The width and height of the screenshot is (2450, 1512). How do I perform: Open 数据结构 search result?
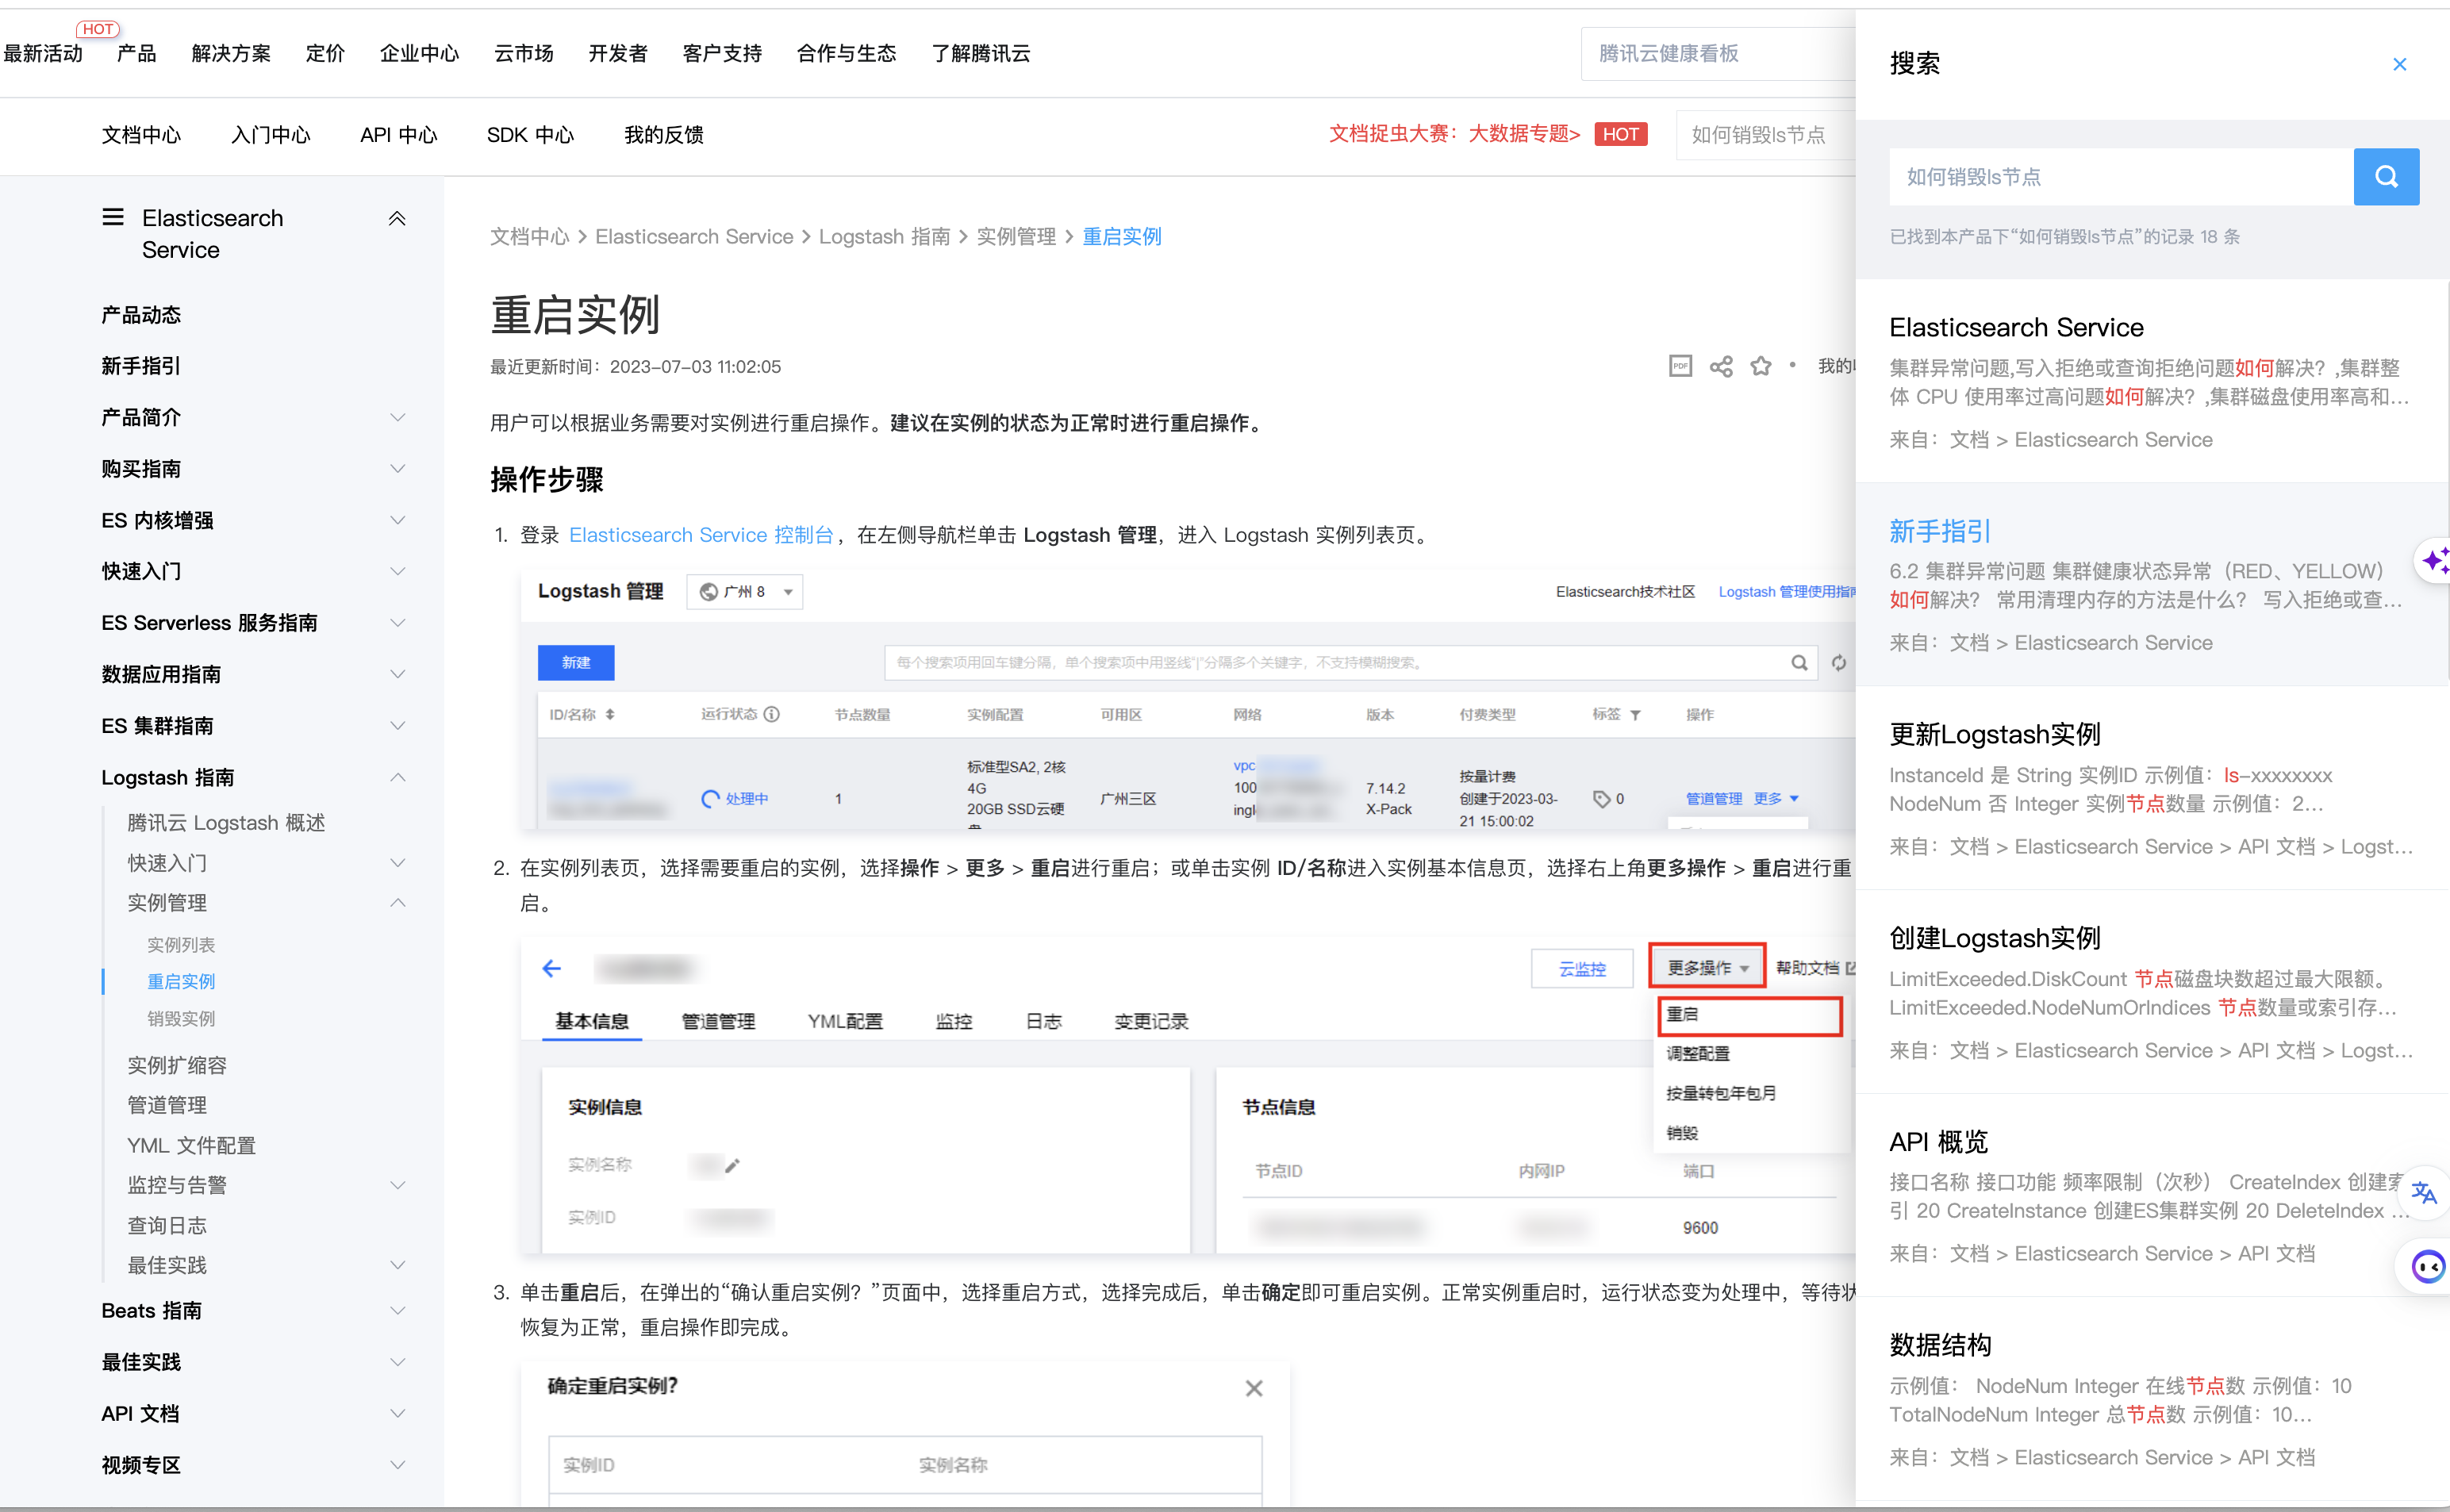point(1940,1345)
